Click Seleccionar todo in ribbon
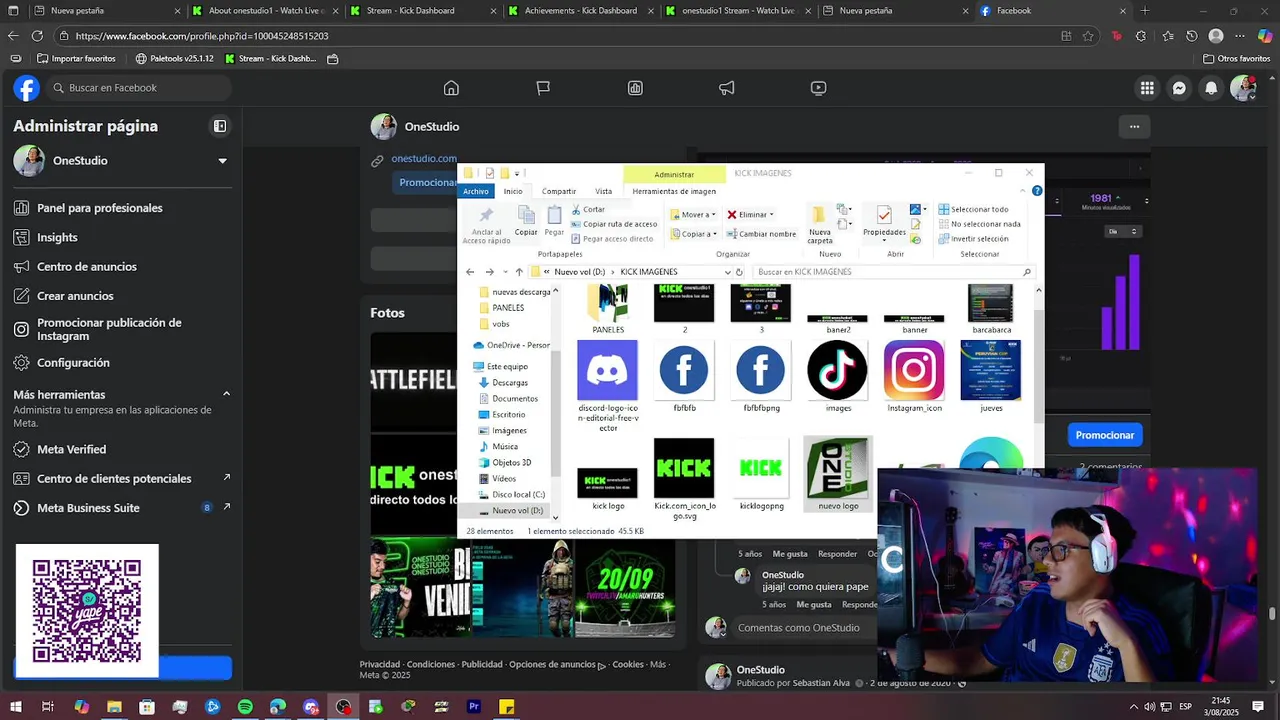 point(973,209)
